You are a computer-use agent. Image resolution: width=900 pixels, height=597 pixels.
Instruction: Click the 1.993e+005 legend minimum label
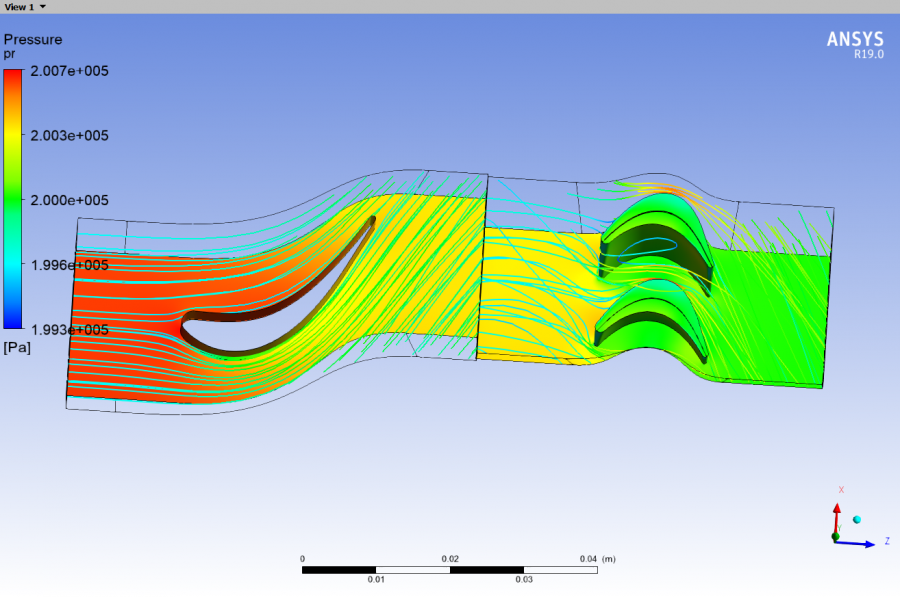71,329
